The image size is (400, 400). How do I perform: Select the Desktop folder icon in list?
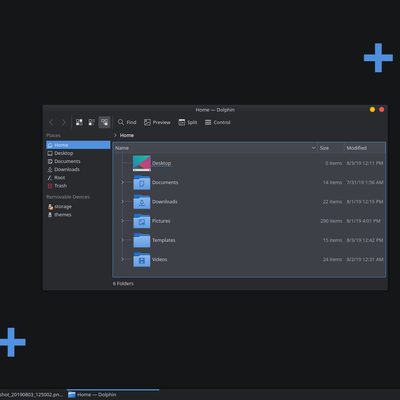(142, 163)
